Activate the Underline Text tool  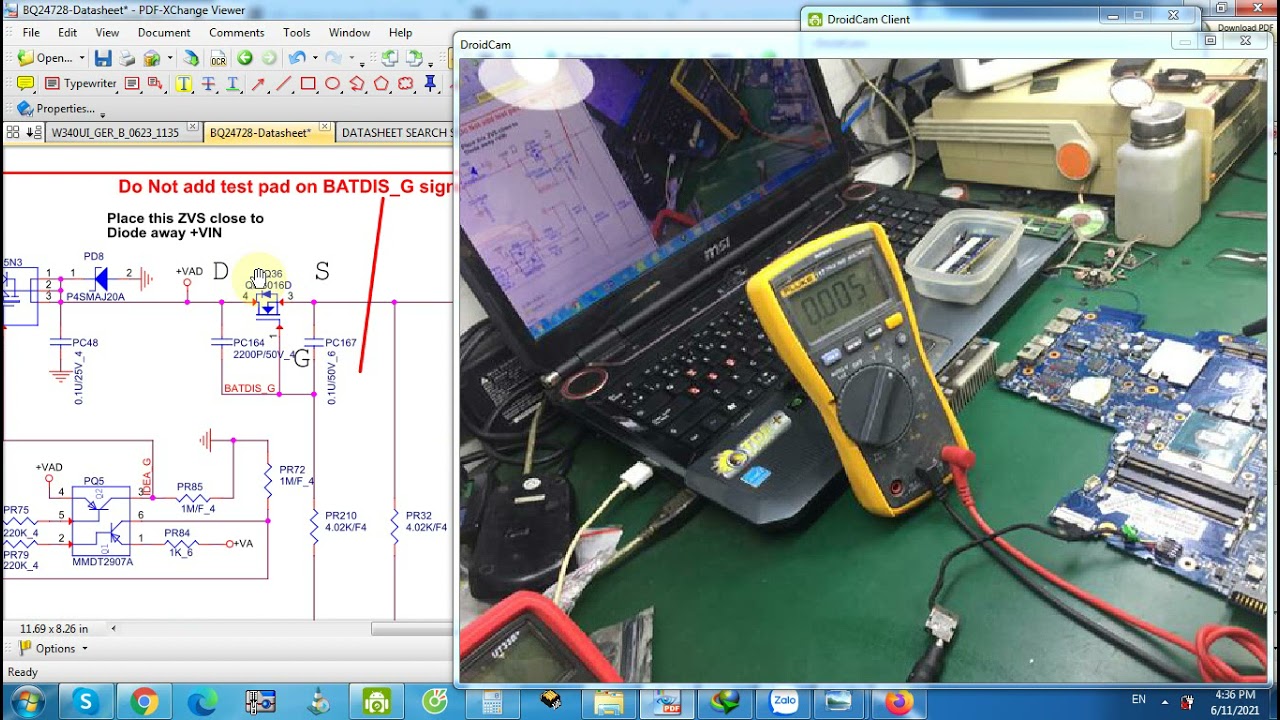(233, 83)
